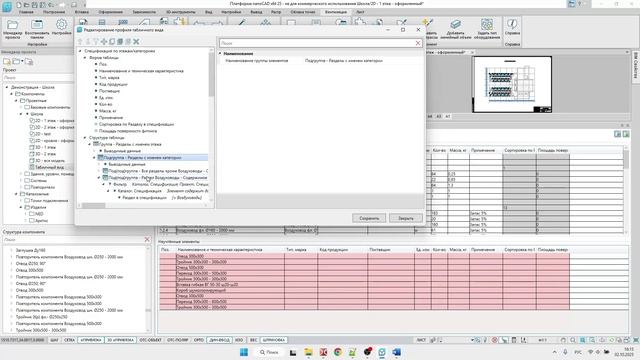Open Word from taskbar

[x=396, y=352]
